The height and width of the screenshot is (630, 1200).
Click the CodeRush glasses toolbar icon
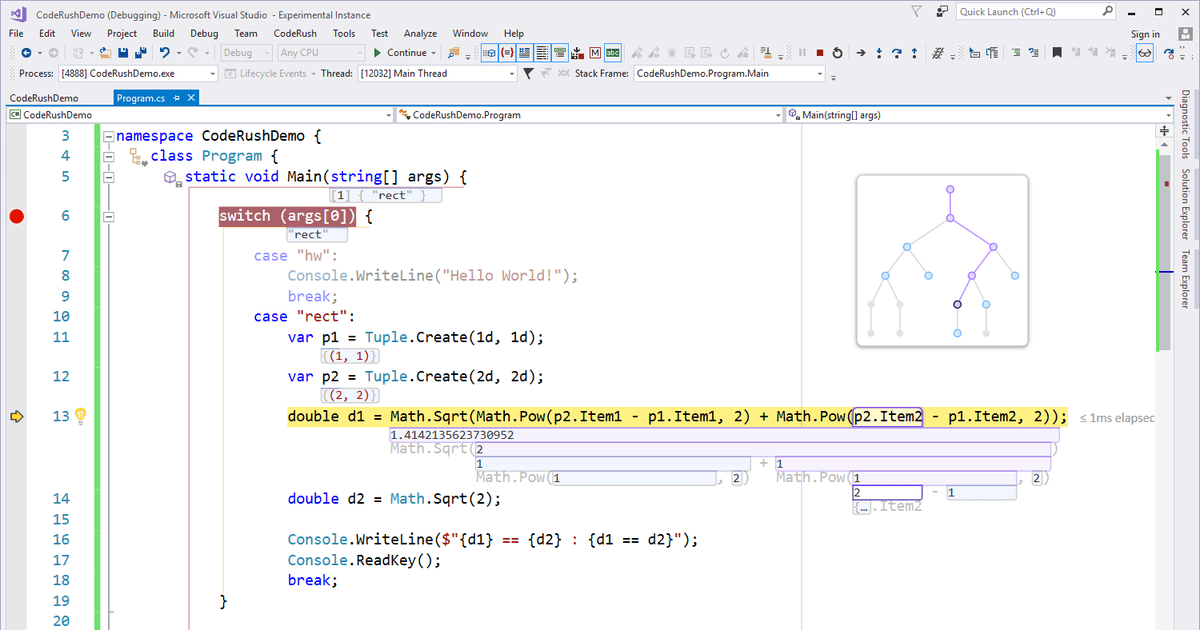(x=1145, y=53)
